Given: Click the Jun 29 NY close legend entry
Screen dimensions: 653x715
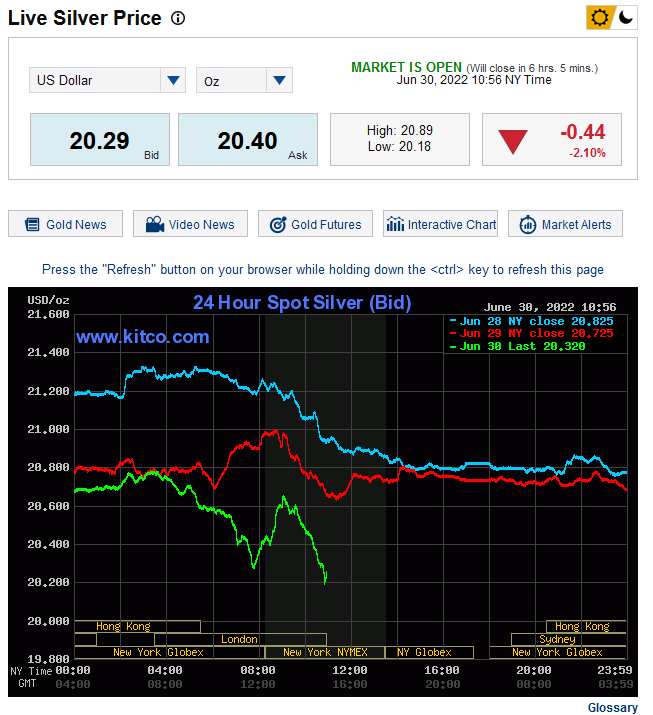Looking at the screenshot, I should click(x=531, y=333).
